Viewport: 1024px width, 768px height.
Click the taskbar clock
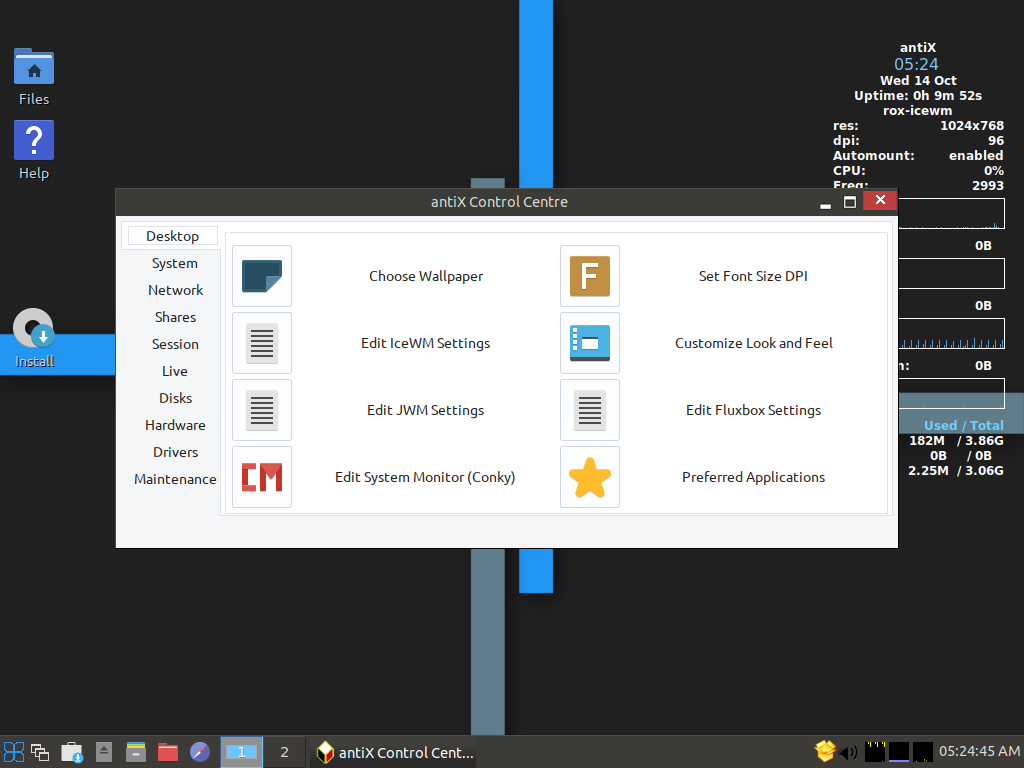[x=979, y=752]
